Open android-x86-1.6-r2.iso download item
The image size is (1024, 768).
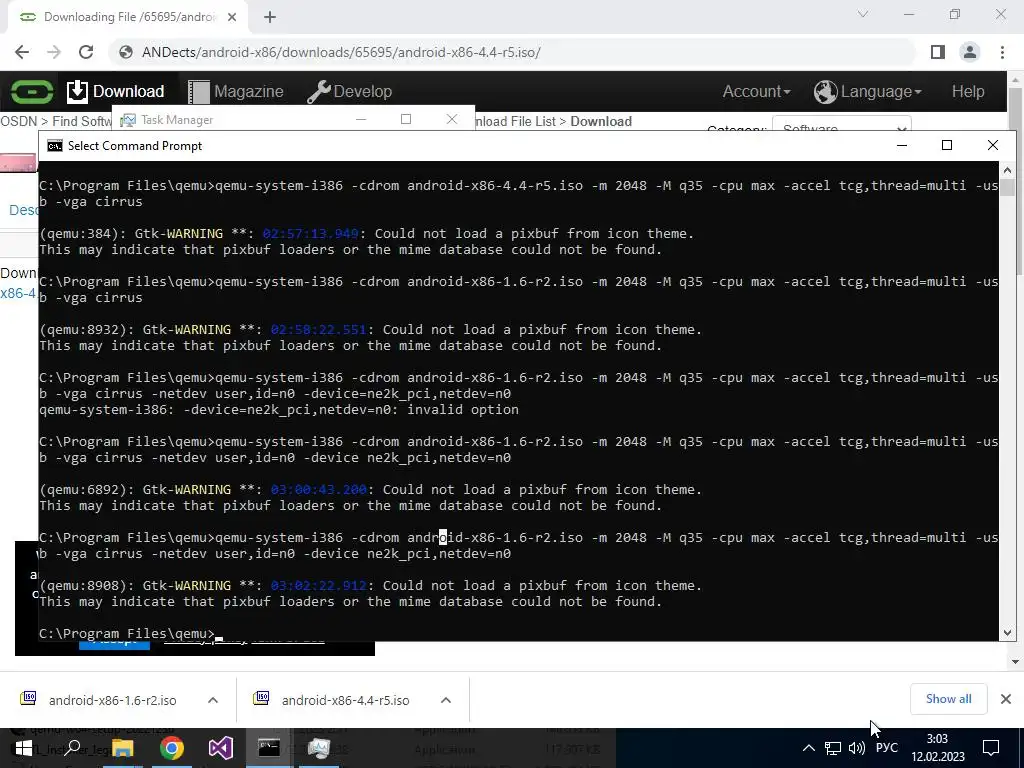point(112,700)
